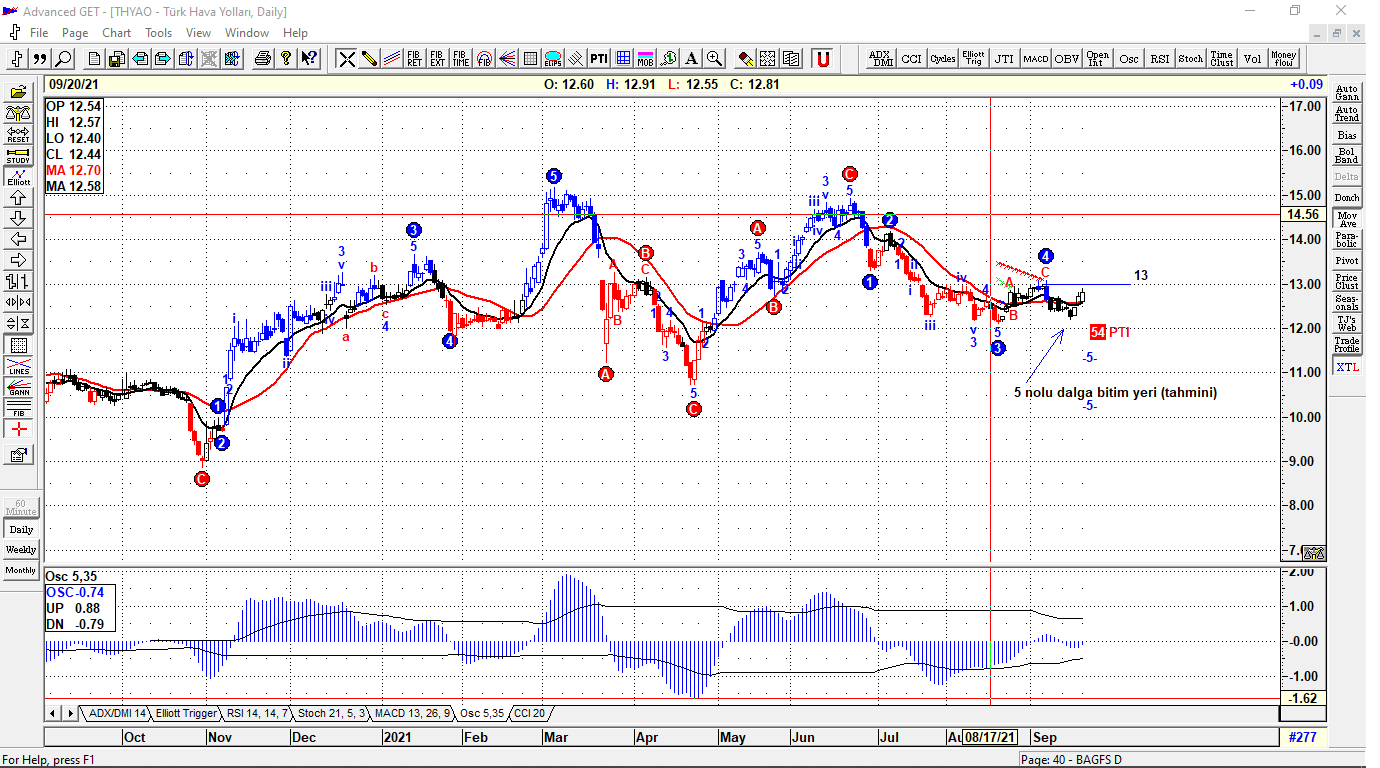Click the Seasonals button

[x=1347, y=303]
